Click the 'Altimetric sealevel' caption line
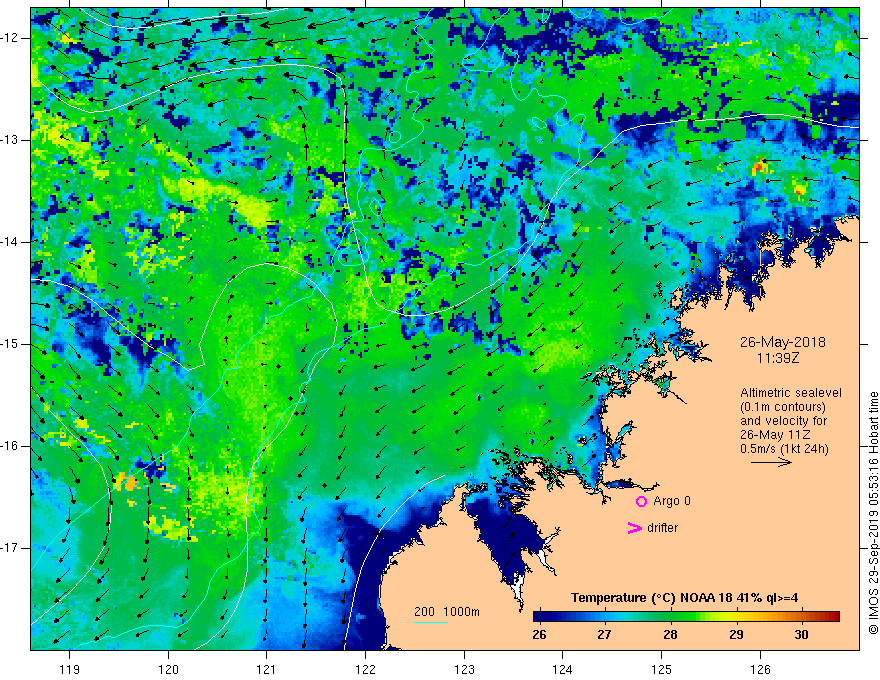This screenshot has height=680, width=880. [791, 393]
